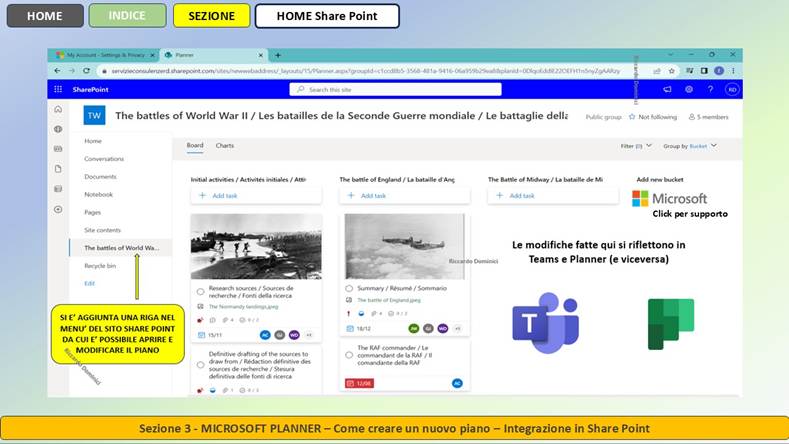Click the TW site logo tile

tap(94, 115)
